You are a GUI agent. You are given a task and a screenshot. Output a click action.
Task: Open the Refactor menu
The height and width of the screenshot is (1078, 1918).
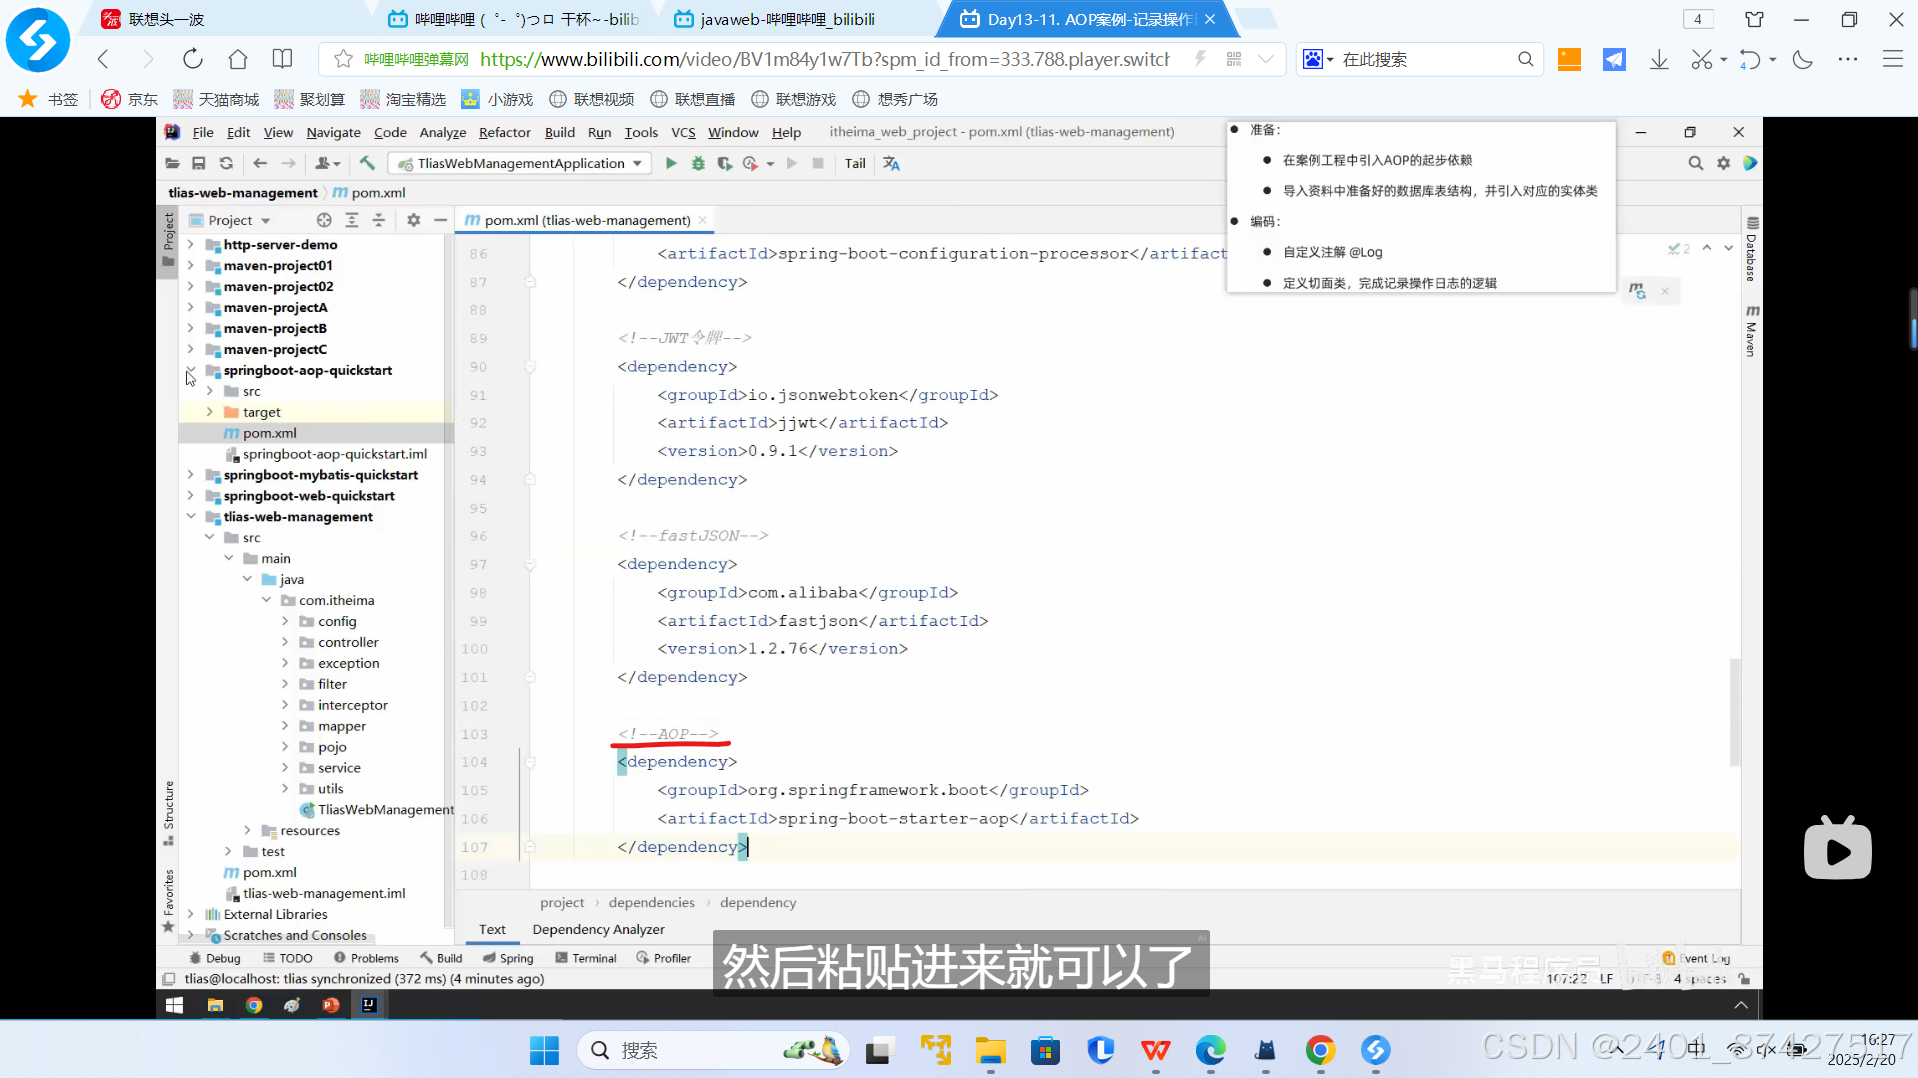504,132
